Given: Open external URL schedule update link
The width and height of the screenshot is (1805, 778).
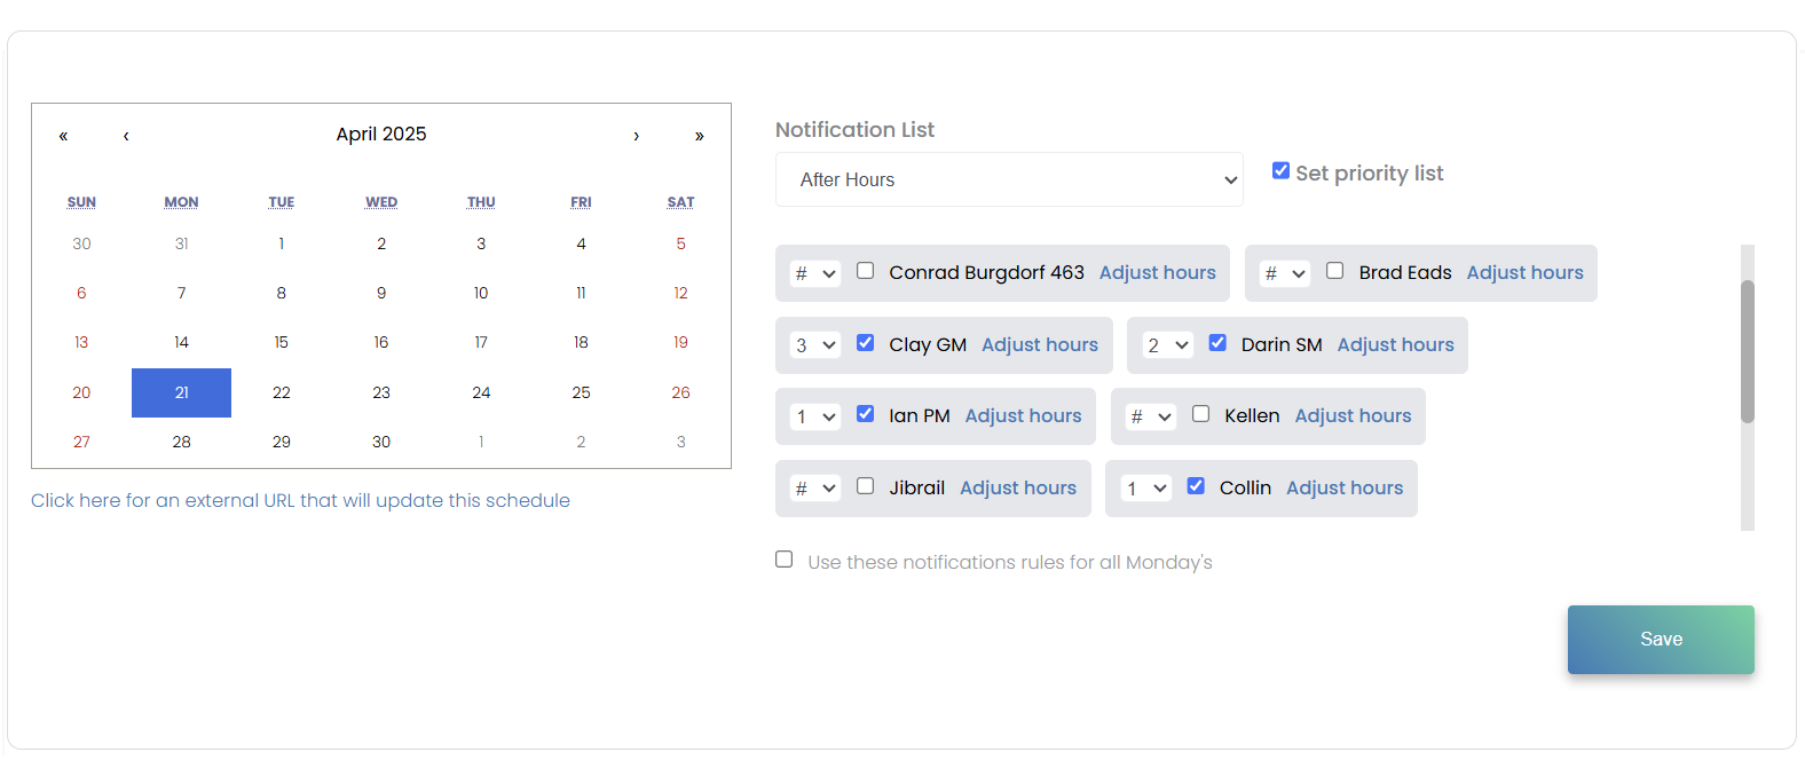Looking at the screenshot, I should point(300,500).
